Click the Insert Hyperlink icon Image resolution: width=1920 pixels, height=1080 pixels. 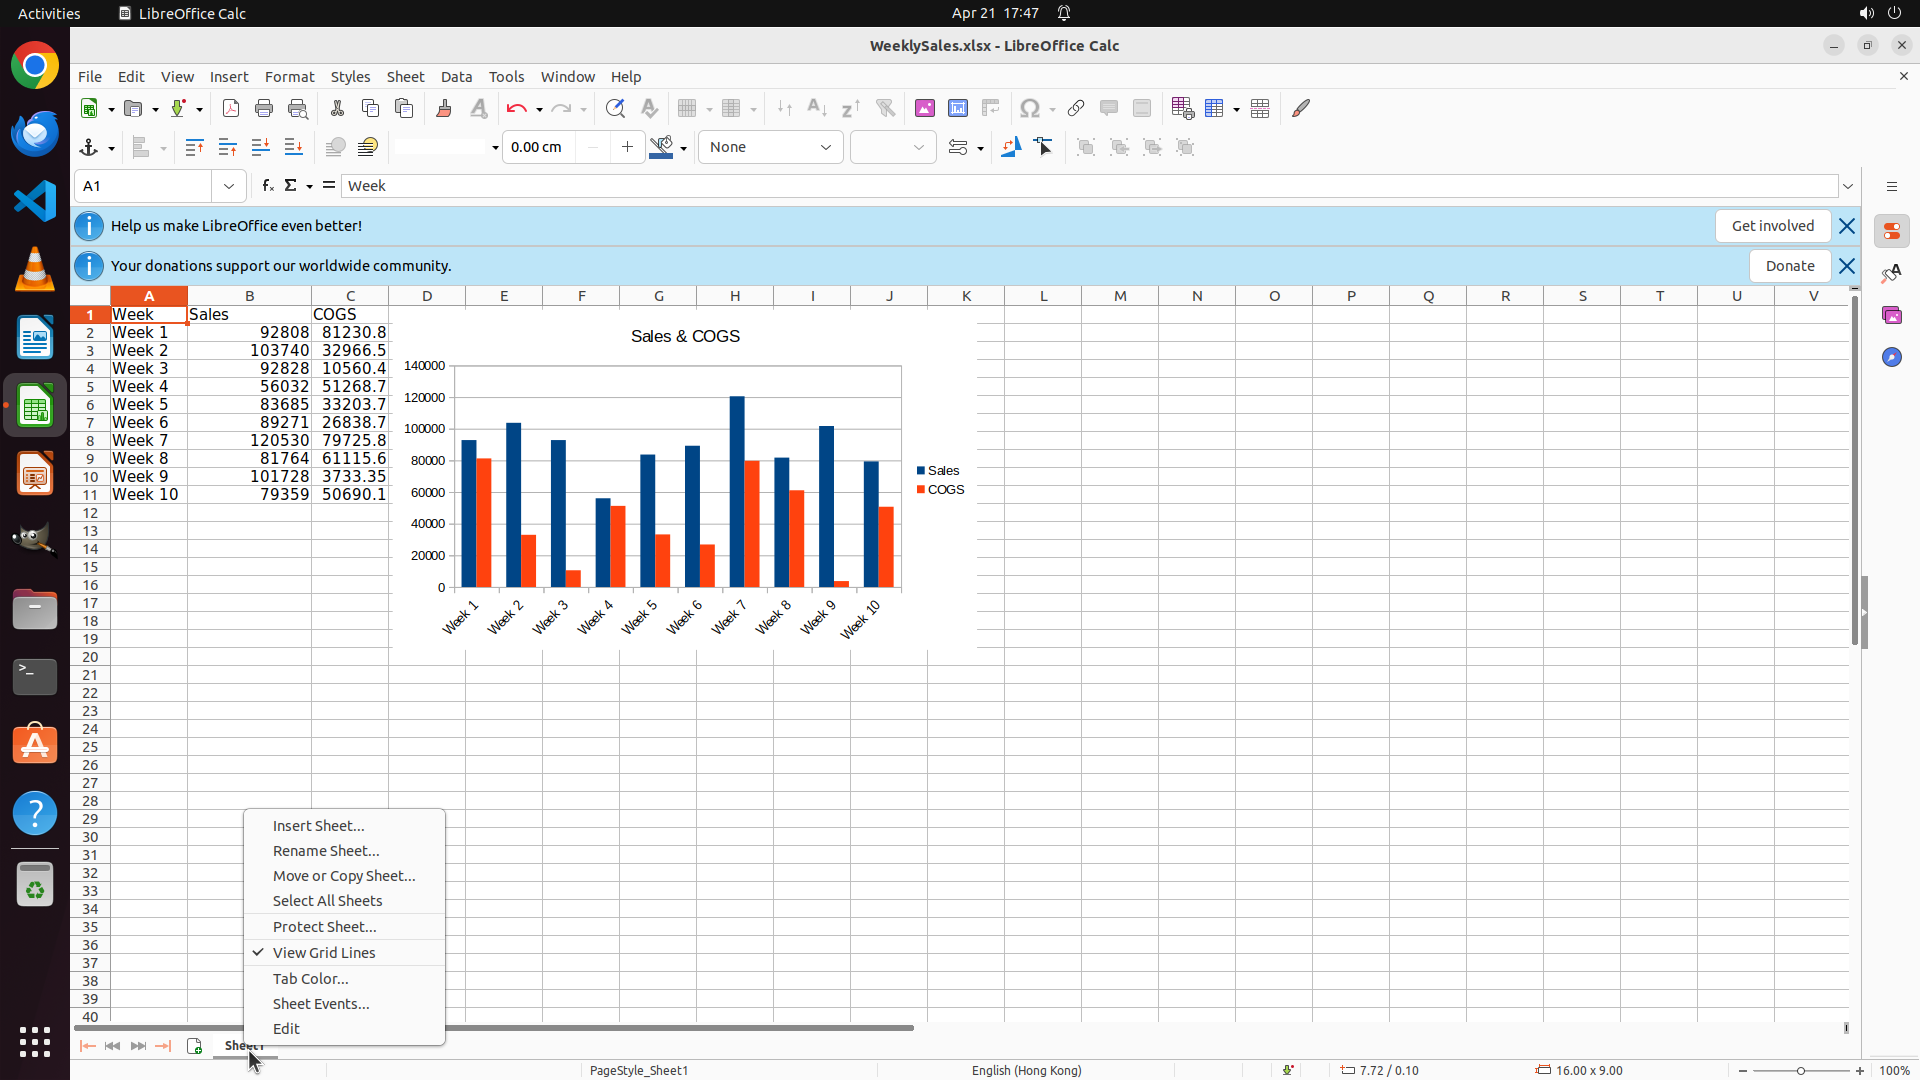tap(1076, 108)
